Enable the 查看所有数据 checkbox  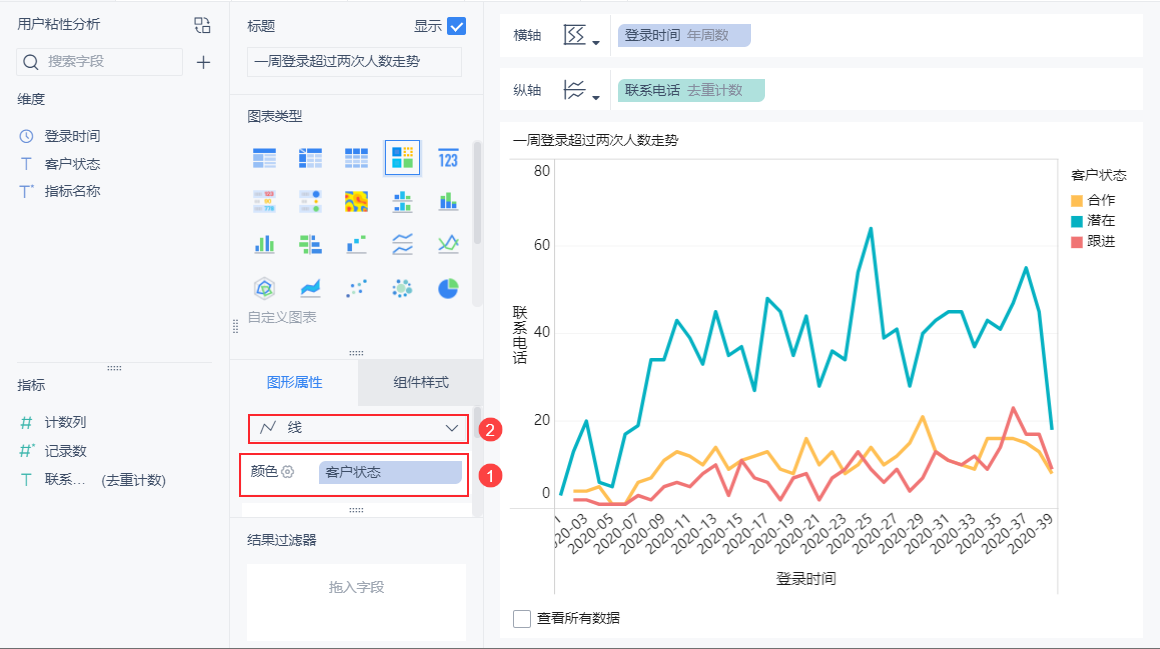tap(522, 619)
